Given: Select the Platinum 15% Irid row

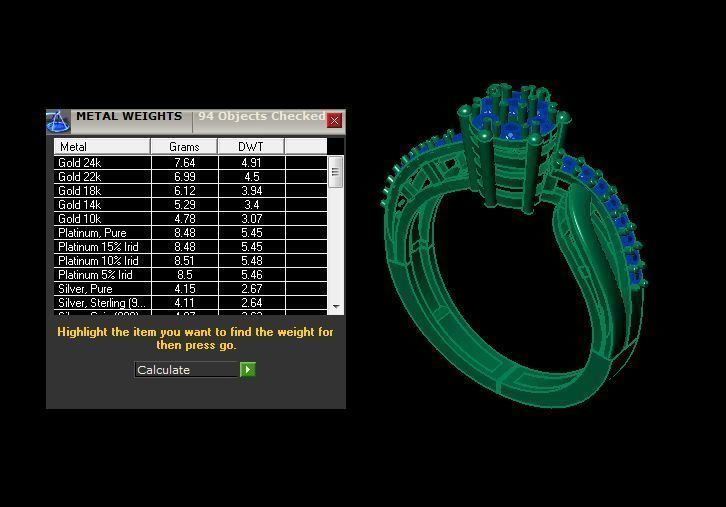Looking at the screenshot, I should tap(190, 246).
